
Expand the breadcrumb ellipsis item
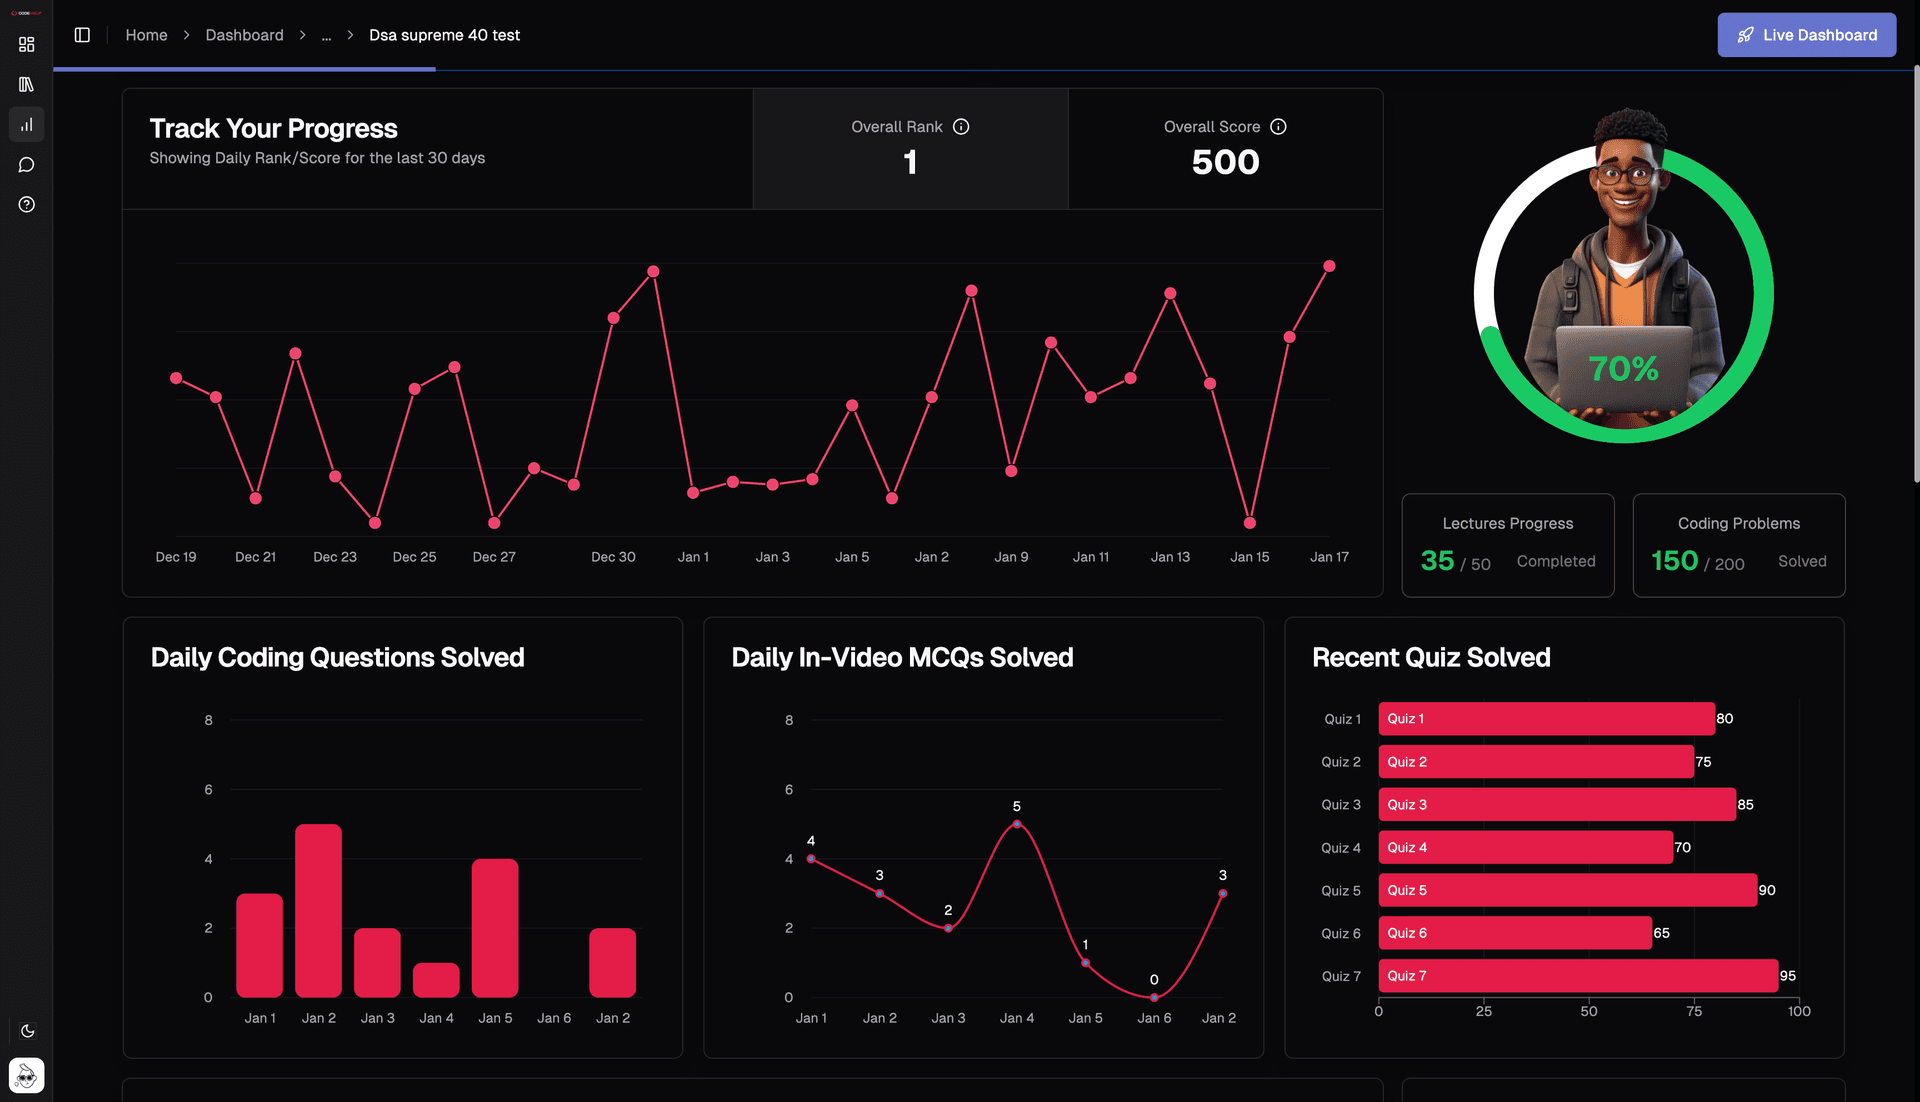pyautogui.click(x=326, y=35)
